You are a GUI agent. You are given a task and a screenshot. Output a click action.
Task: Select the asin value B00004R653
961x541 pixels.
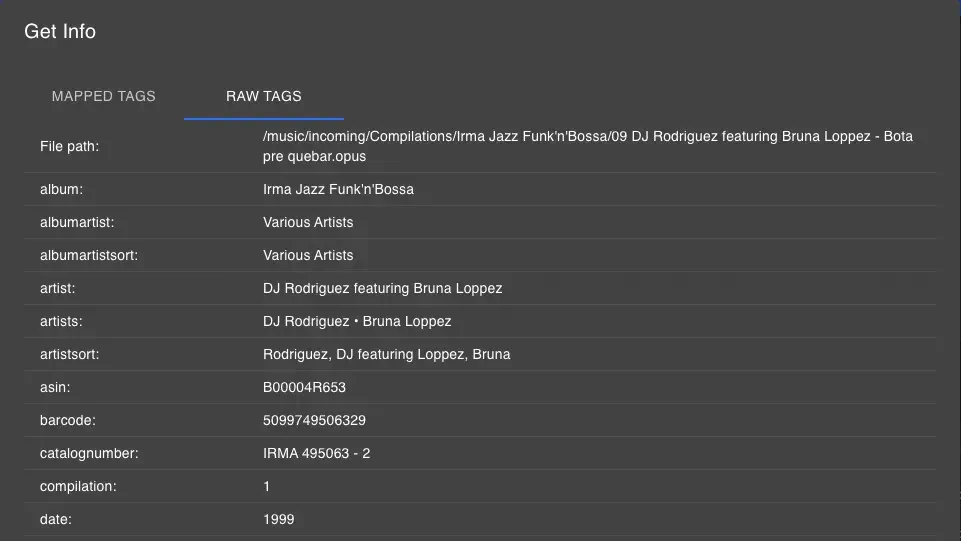304,387
